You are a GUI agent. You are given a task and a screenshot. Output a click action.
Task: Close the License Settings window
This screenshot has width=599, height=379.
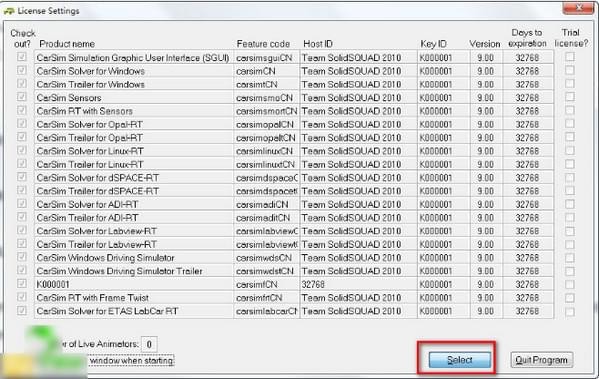coord(578,8)
